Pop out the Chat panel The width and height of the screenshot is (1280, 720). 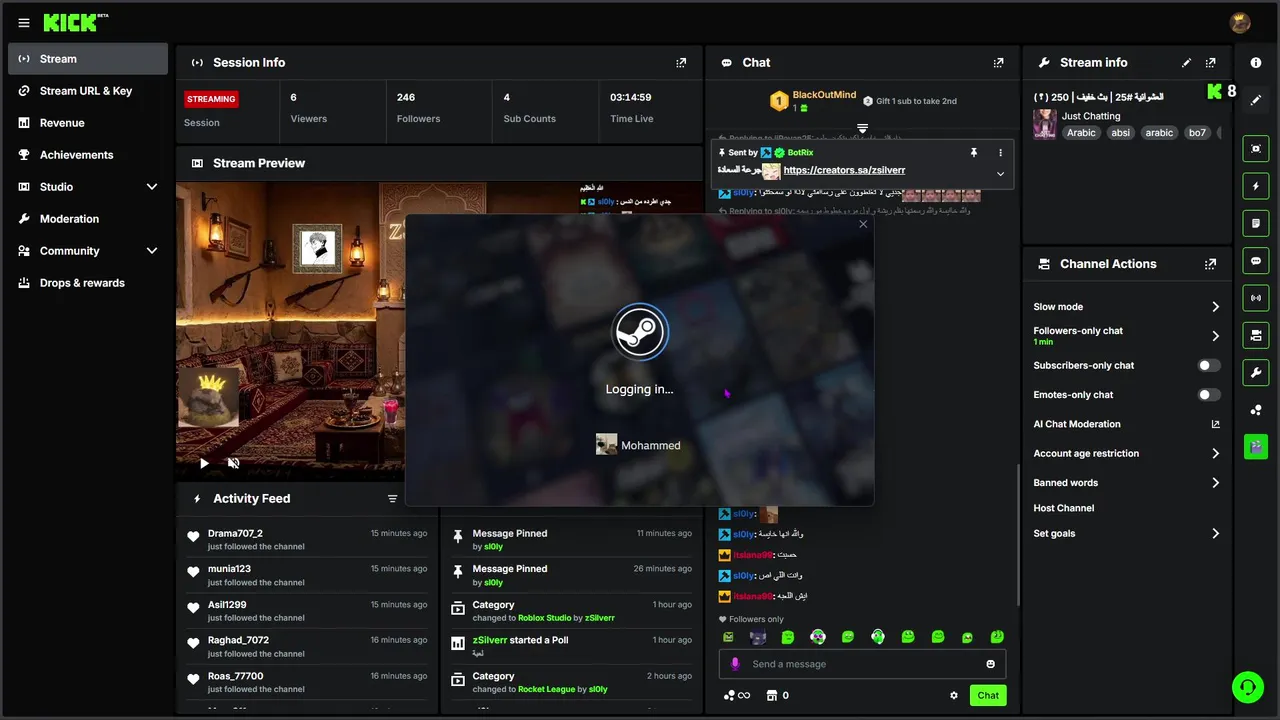998,62
